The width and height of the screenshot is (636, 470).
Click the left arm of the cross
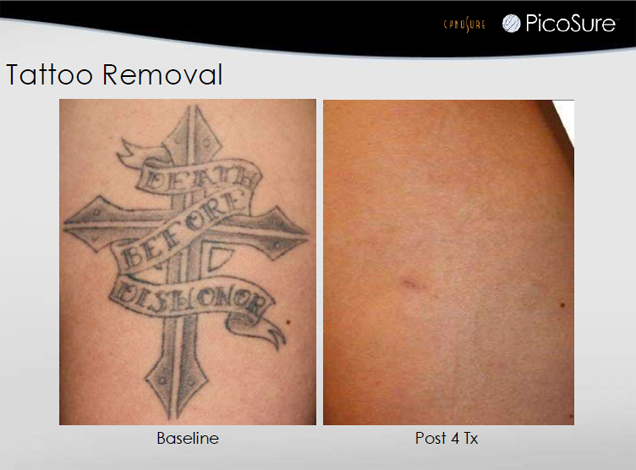click(99, 223)
